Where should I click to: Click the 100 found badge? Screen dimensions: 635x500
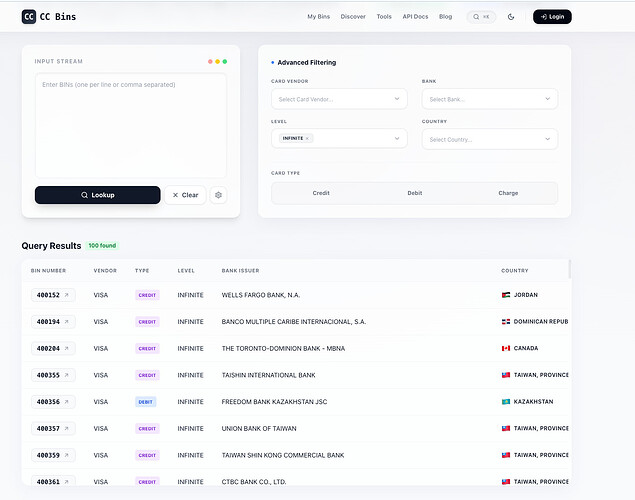tap(102, 245)
